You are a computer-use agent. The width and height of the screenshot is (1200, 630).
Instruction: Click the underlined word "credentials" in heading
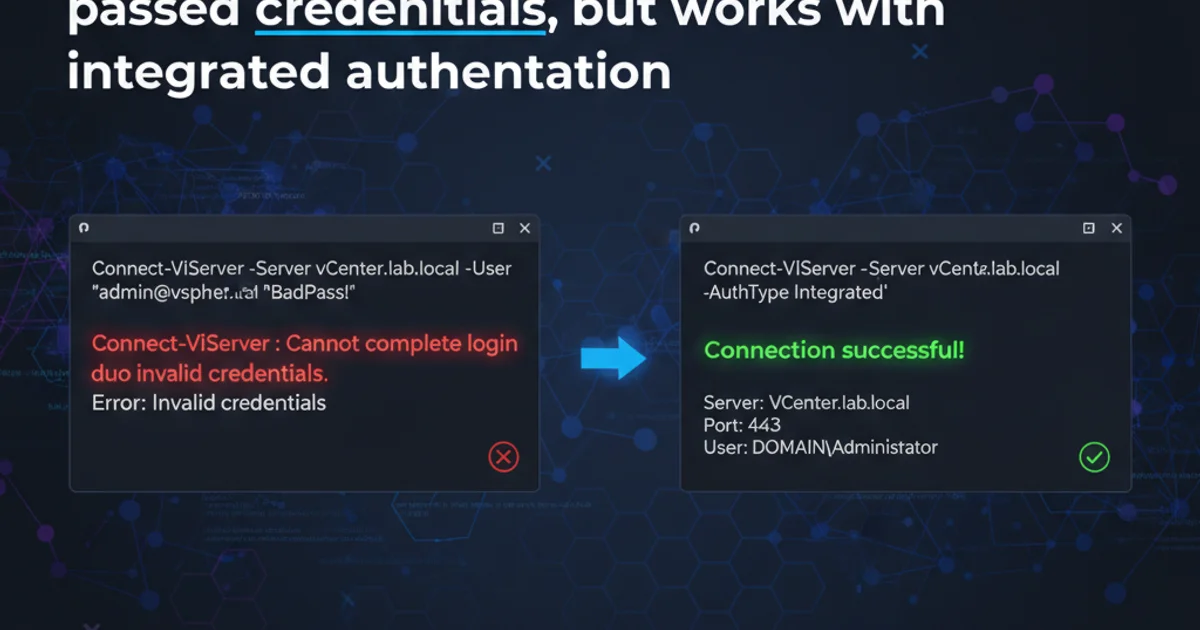click(400, 15)
